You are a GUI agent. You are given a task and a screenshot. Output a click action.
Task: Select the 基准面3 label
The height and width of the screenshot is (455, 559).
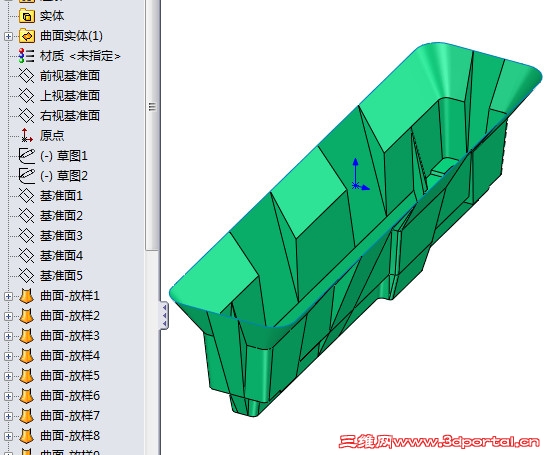[x=61, y=236]
